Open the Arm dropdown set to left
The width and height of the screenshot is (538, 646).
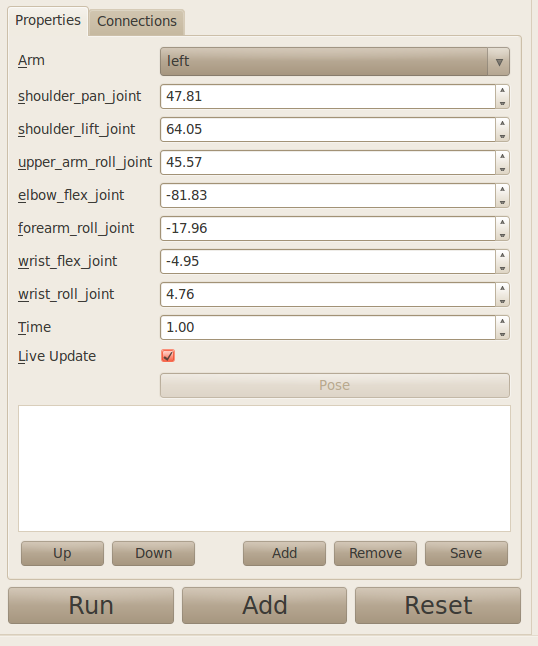click(334, 61)
